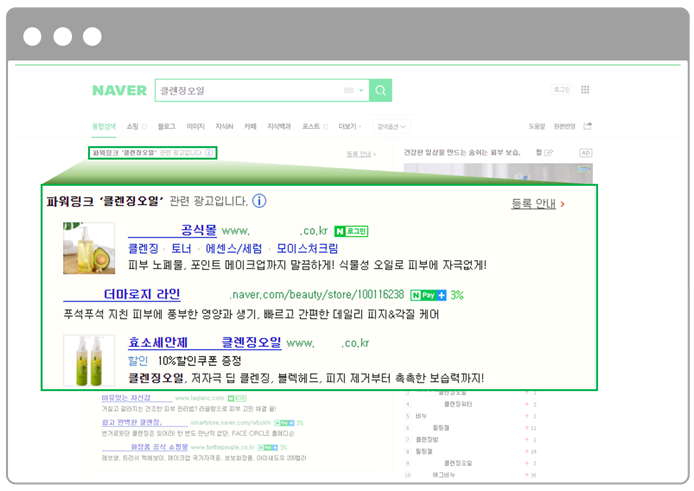
Task: Click the right side banner ad image
Action: (x=498, y=173)
